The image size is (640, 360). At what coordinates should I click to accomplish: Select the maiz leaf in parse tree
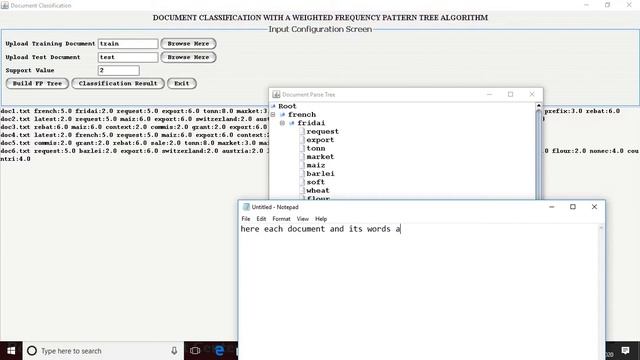(316, 165)
